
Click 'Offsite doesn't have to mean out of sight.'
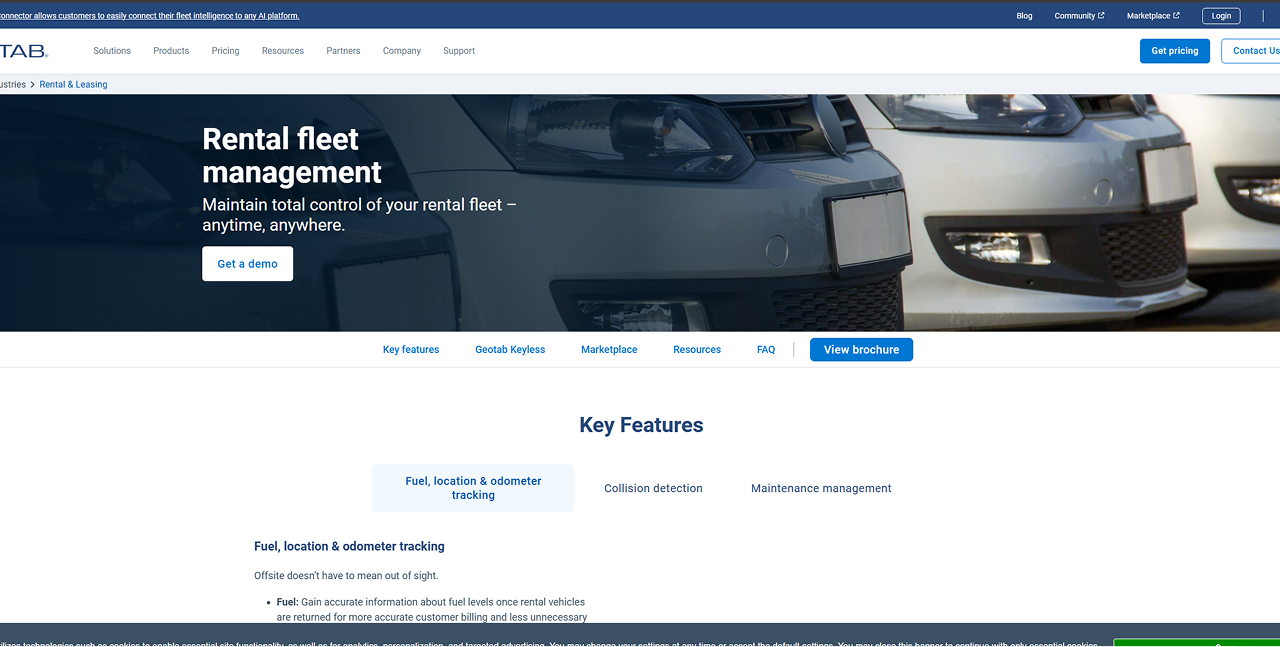(x=346, y=576)
